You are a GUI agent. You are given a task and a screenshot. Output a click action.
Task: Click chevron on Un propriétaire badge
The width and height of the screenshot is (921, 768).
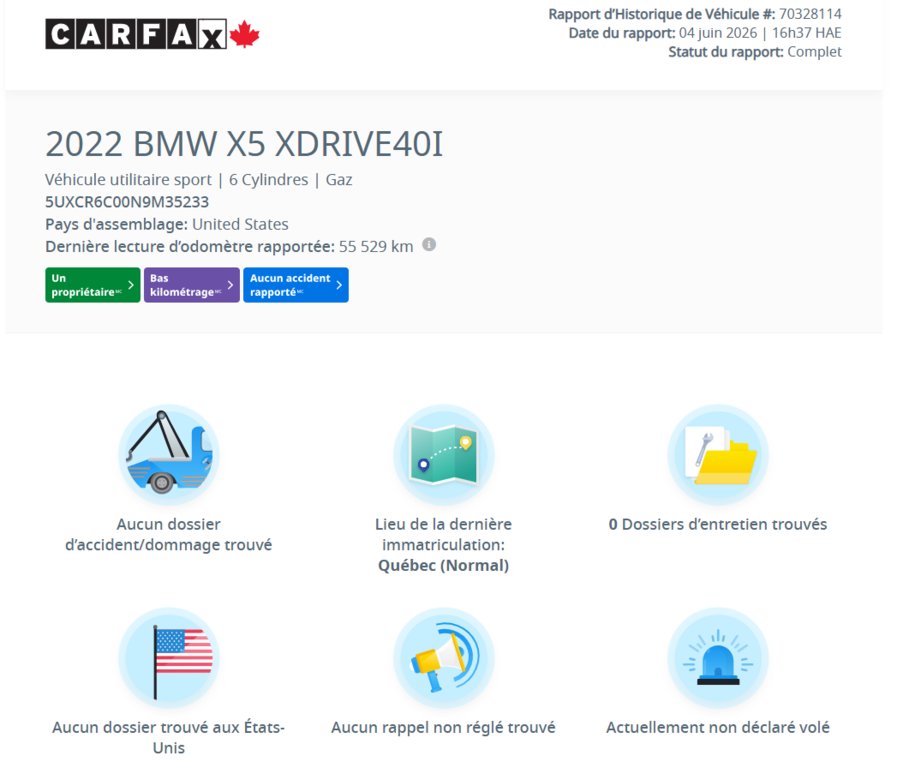[131, 285]
